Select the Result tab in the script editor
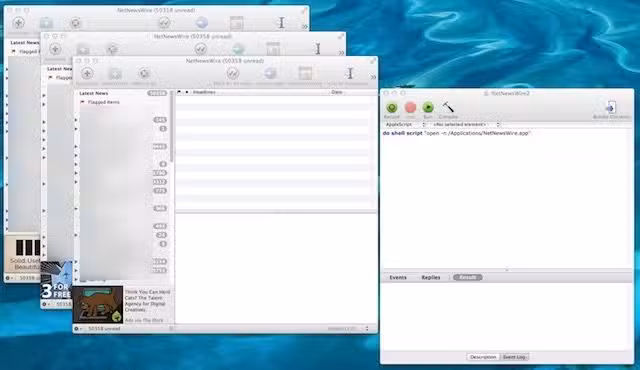The height and width of the screenshot is (370, 640). pyautogui.click(x=468, y=277)
